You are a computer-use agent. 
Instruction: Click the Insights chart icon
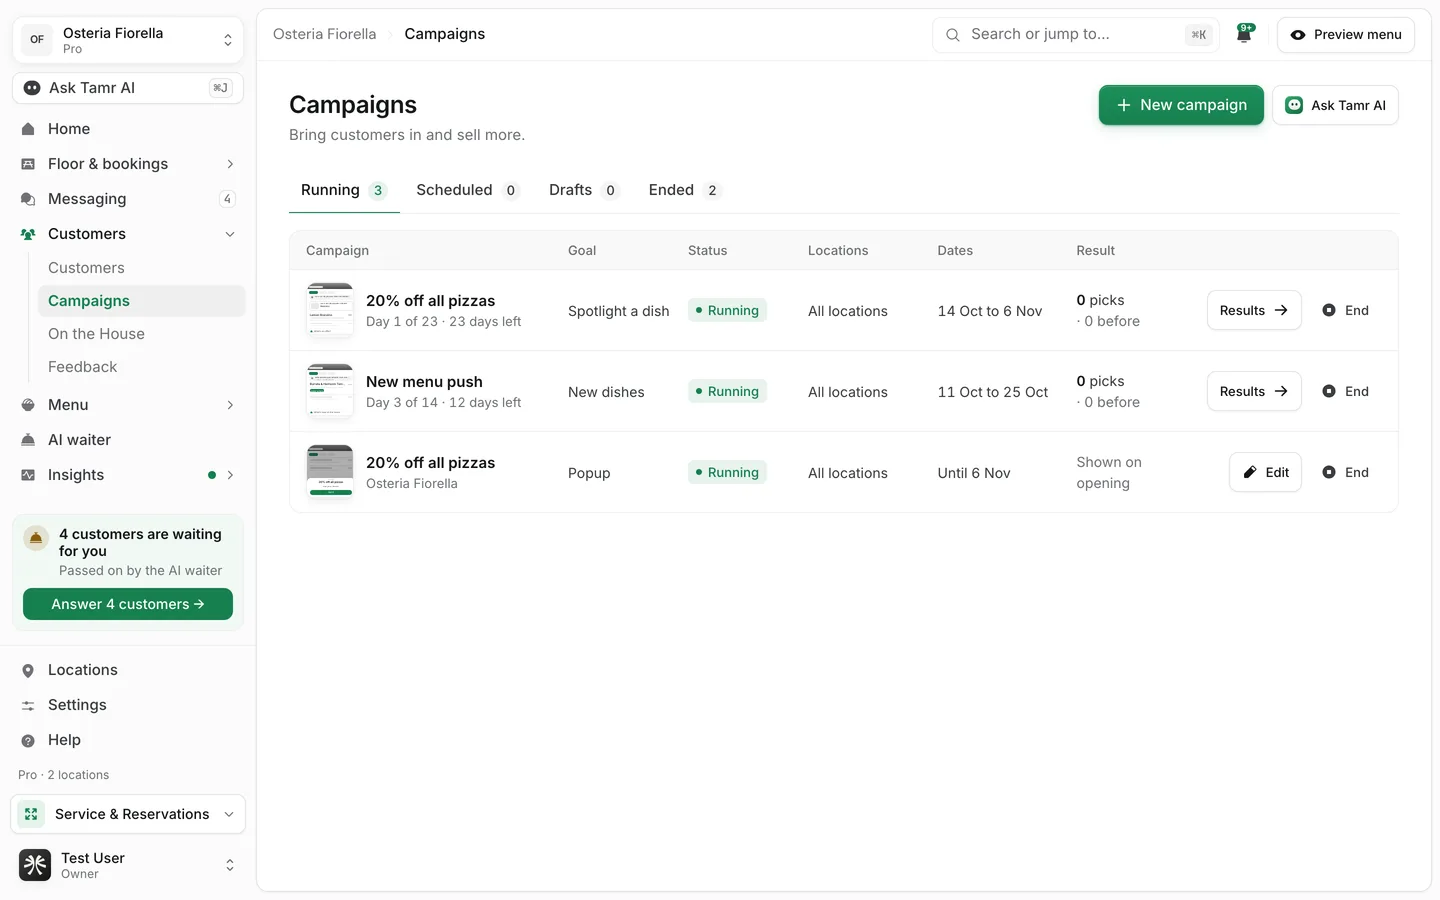pyautogui.click(x=28, y=475)
